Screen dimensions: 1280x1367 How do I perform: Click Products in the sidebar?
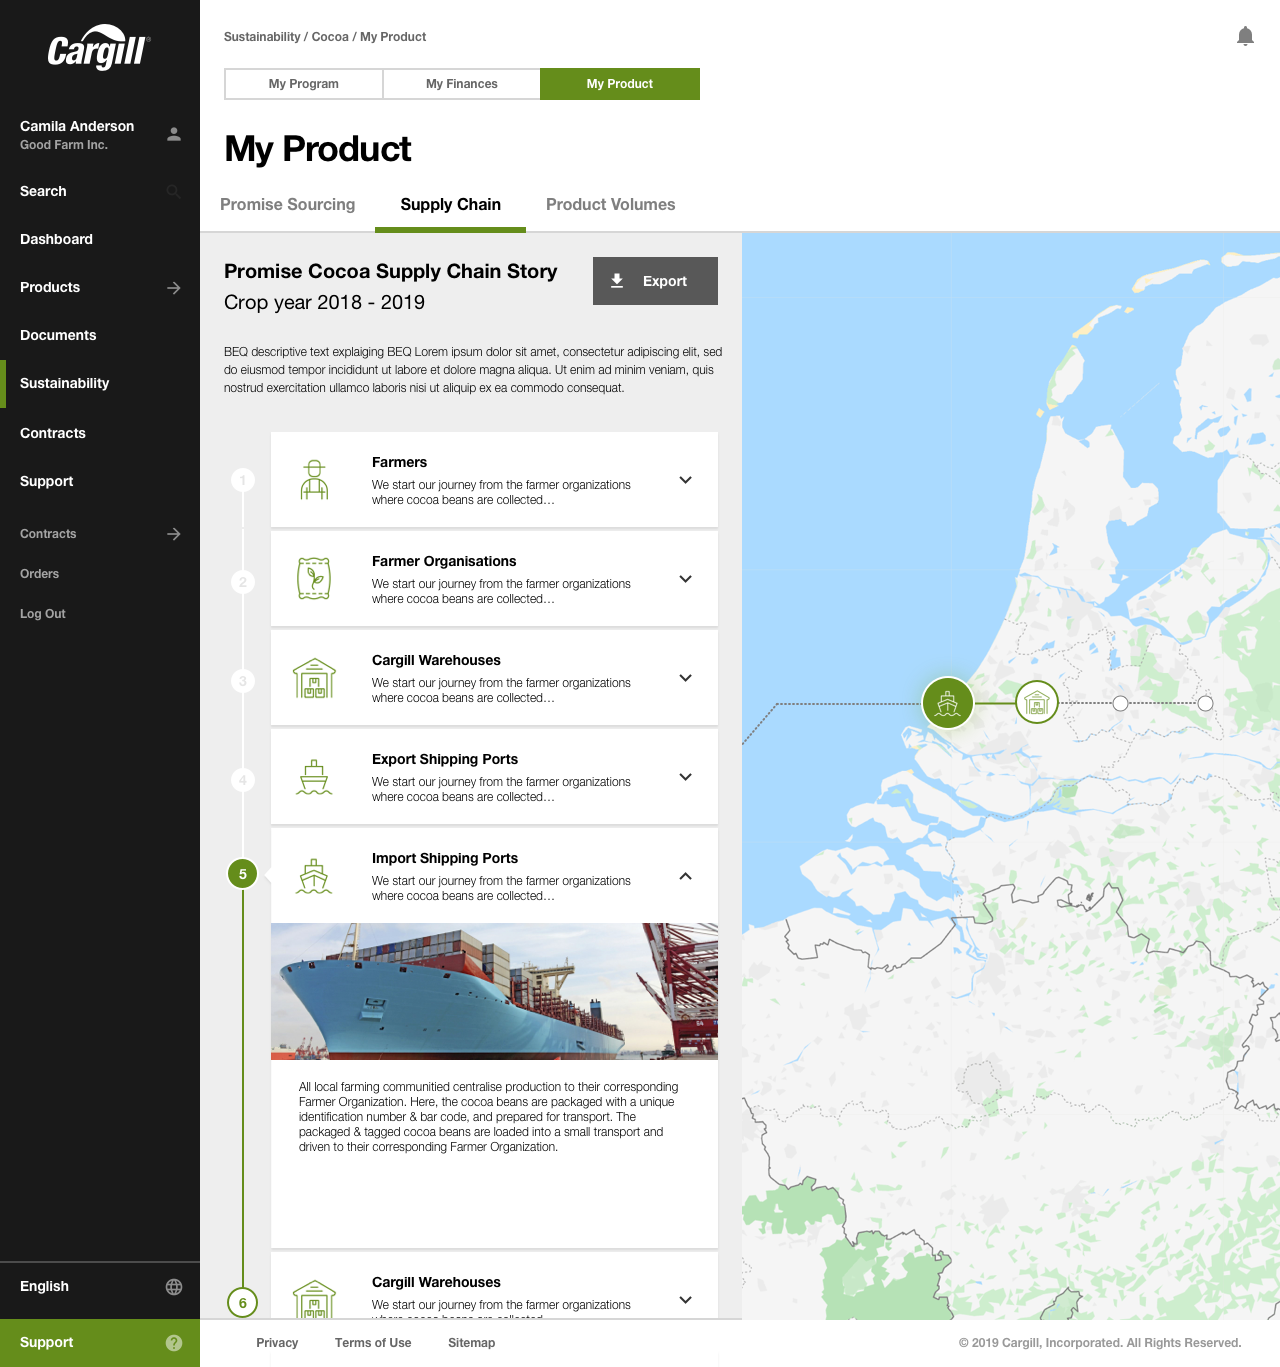(50, 288)
